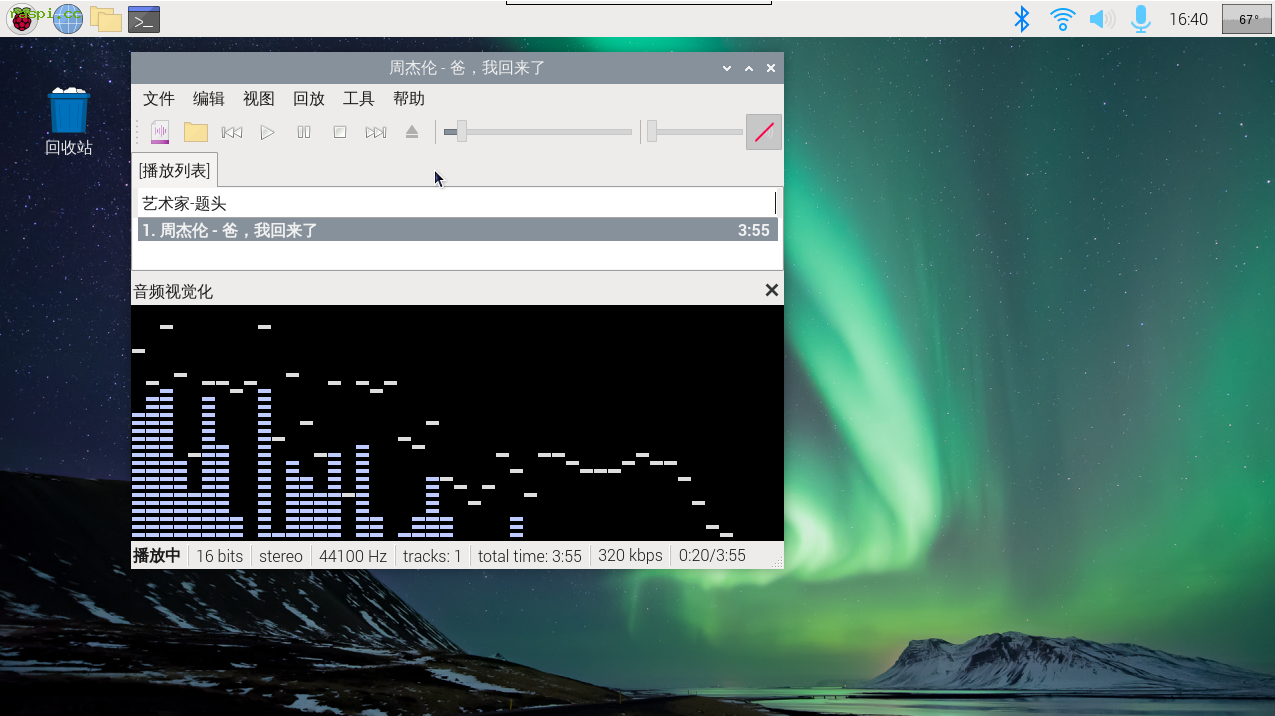Toggle the mute button with red slash
Viewport: 1275px width, 716px height.
tap(764, 132)
